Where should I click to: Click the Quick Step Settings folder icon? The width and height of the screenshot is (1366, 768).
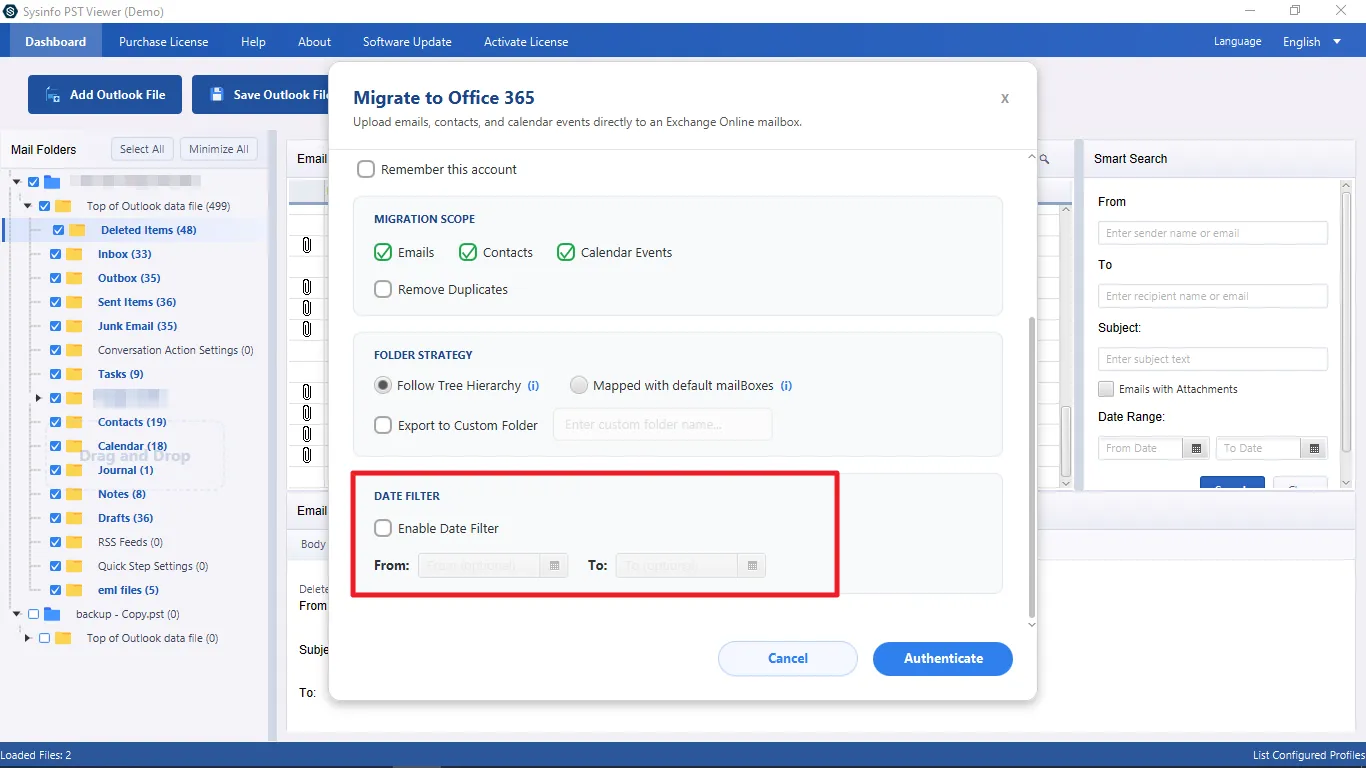click(74, 566)
